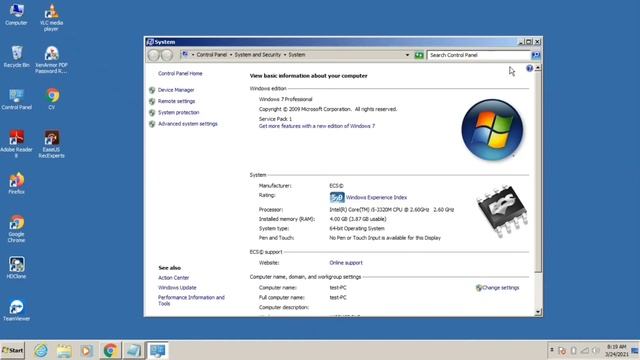Open System protection

[178, 112]
